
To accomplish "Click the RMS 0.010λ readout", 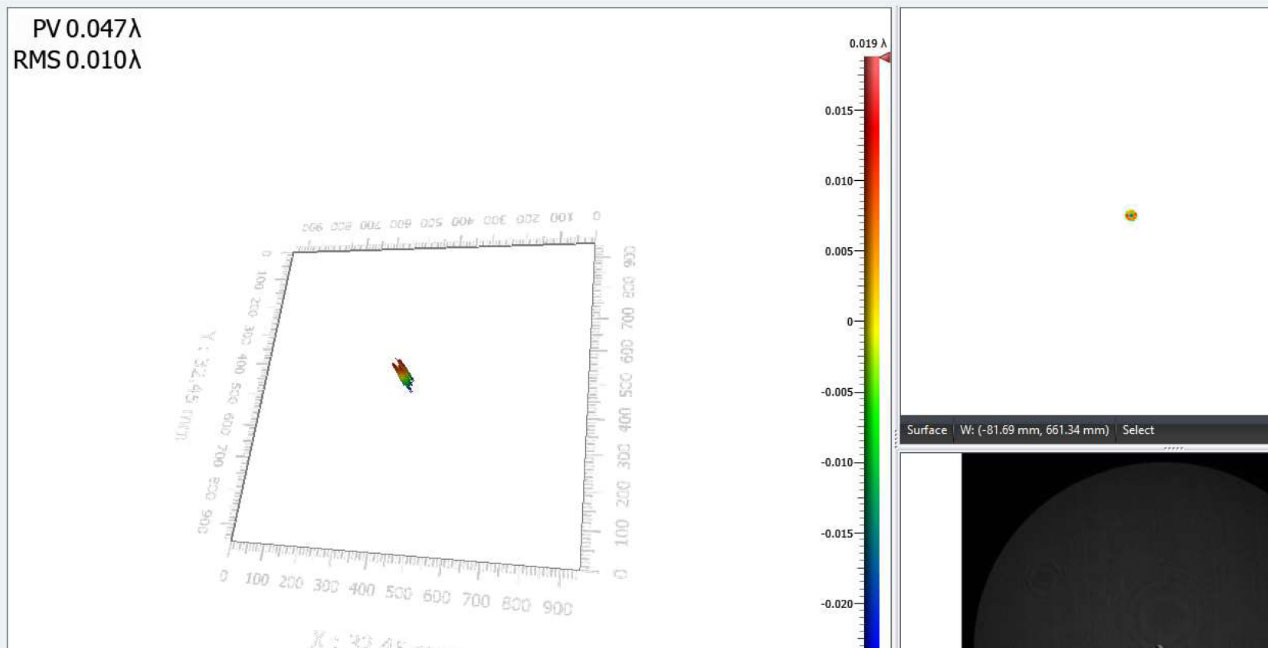I will 77,60.
